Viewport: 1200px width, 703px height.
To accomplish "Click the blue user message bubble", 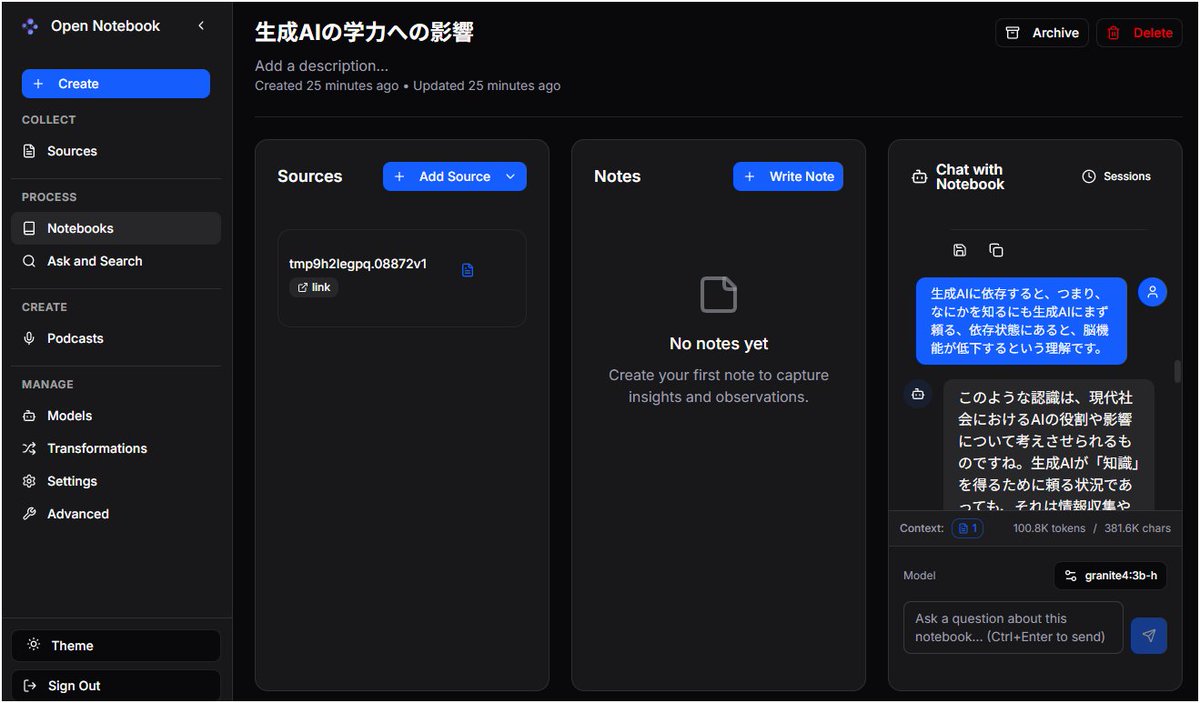I will pos(1021,321).
